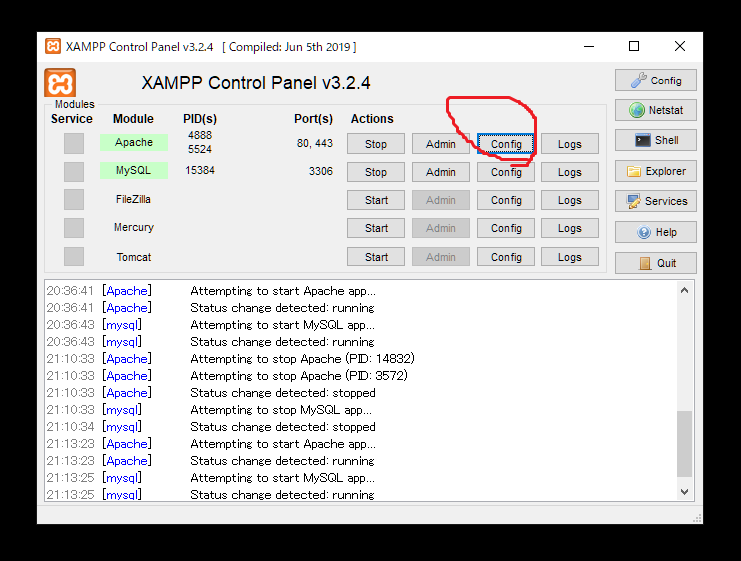Start the Tomcat module
This screenshot has height=561, width=741.
(376, 257)
